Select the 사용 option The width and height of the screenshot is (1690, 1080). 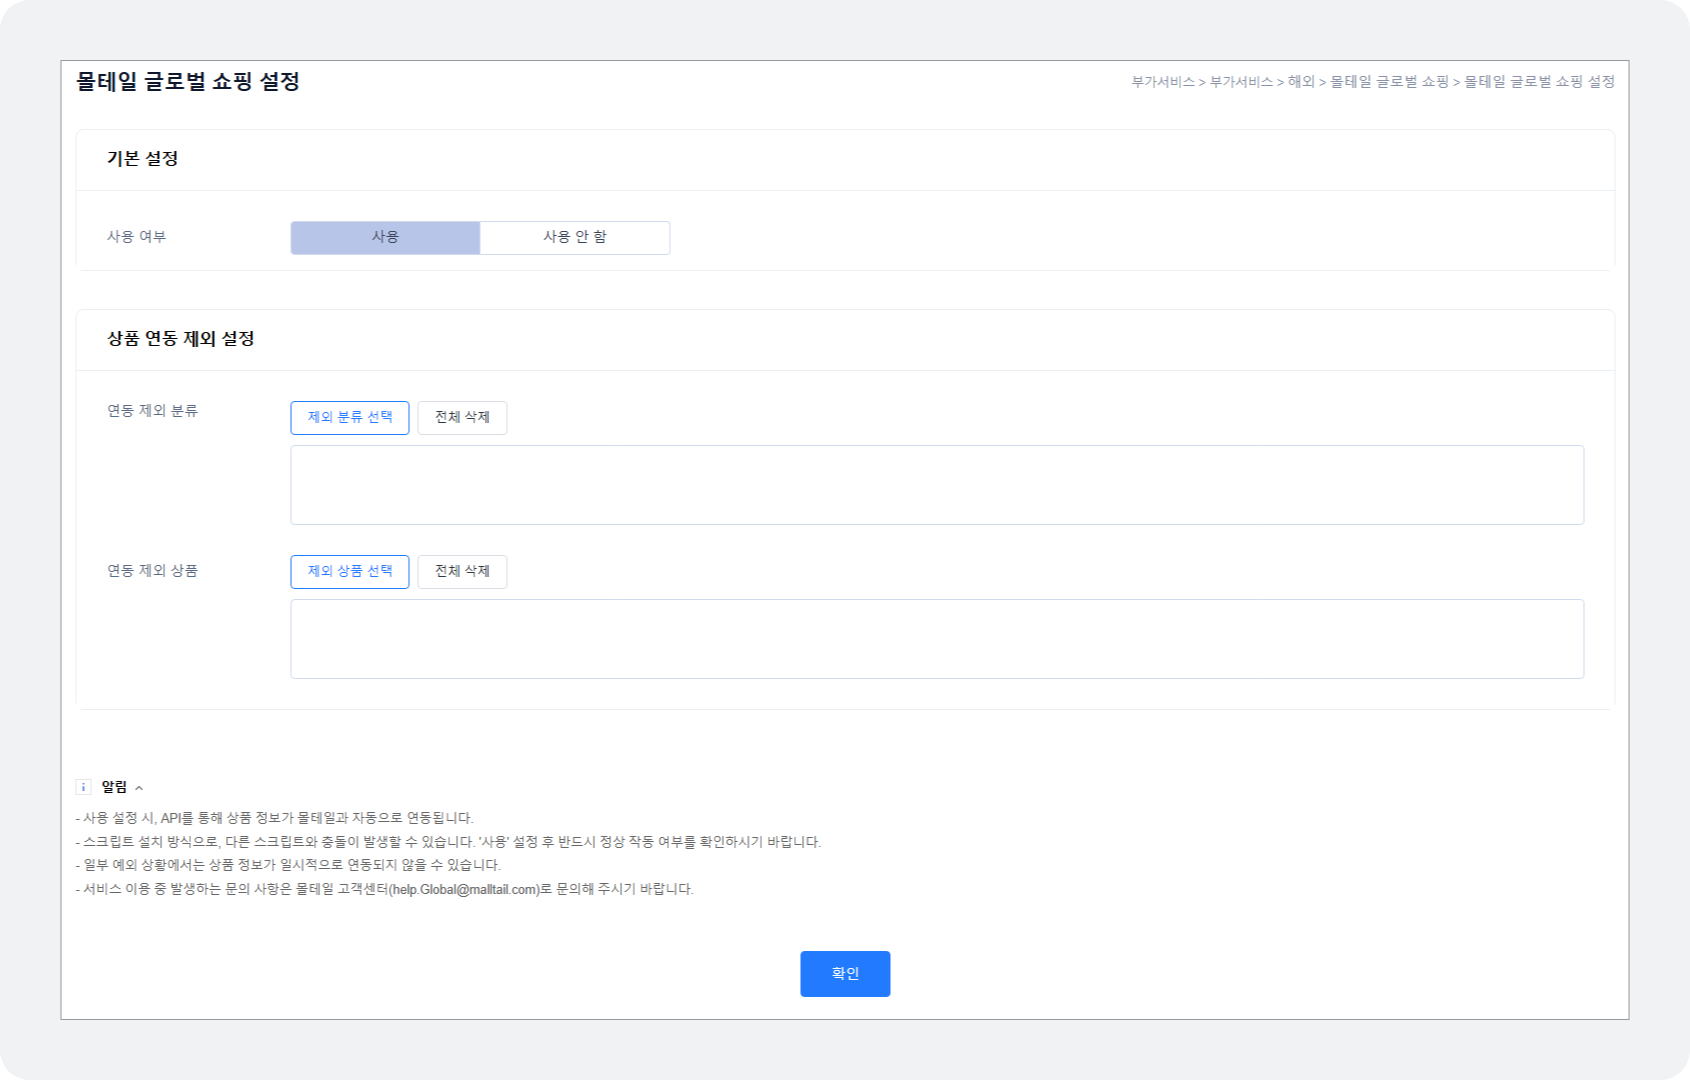pyautogui.click(x=385, y=238)
